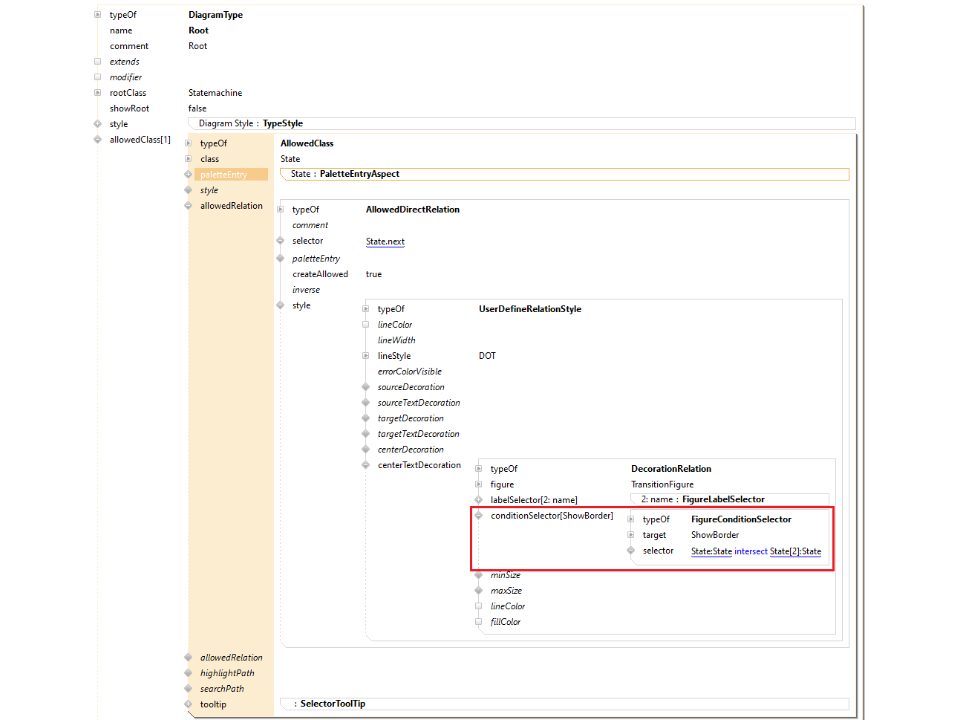
Task: Click the diamond icon next to targetDecoration
Action: [x=366, y=418]
